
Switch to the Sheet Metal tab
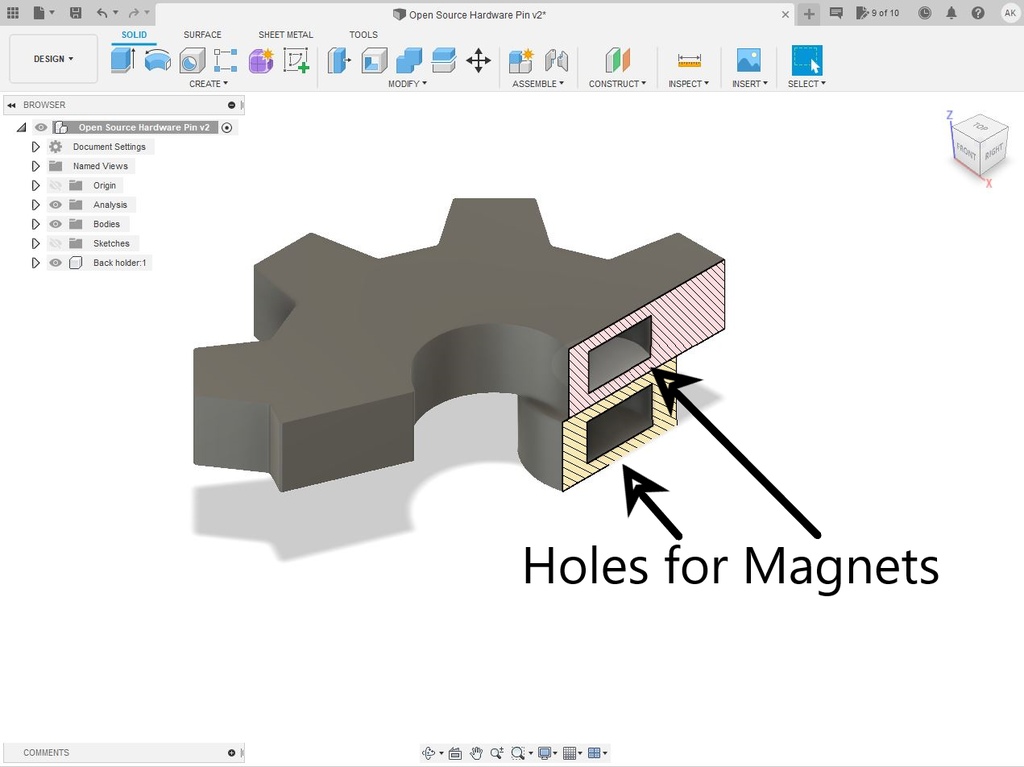click(x=285, y=34)
